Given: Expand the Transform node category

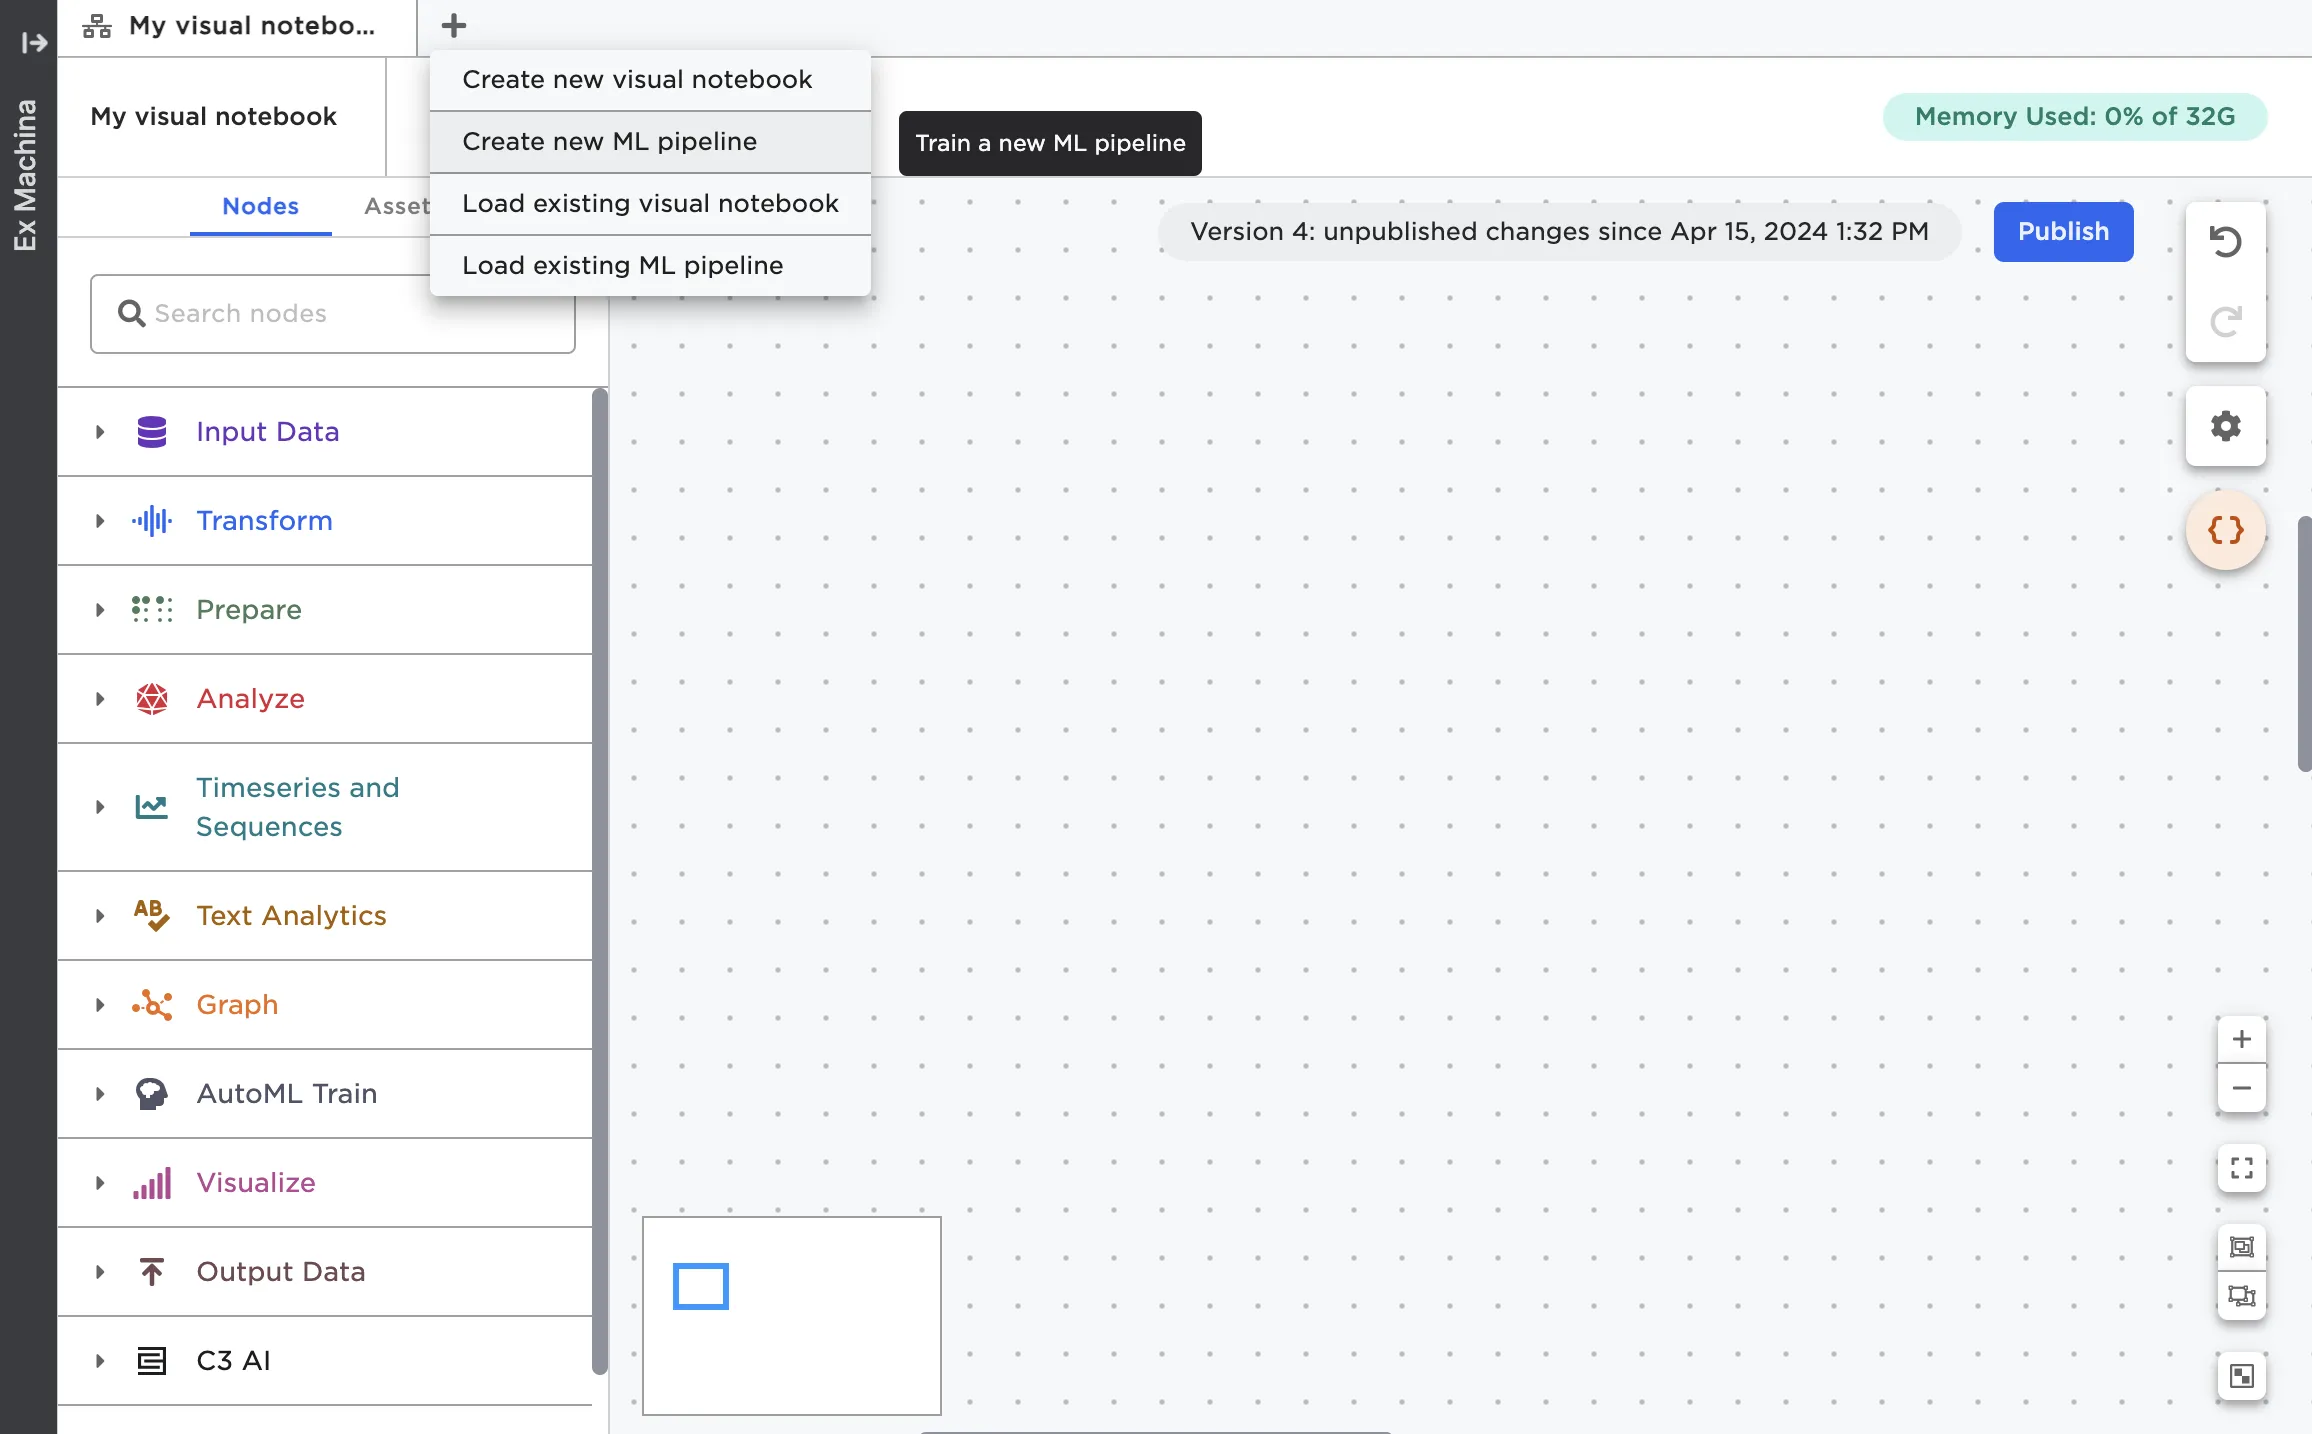Looking at the screenshot, I should (100, 521).
